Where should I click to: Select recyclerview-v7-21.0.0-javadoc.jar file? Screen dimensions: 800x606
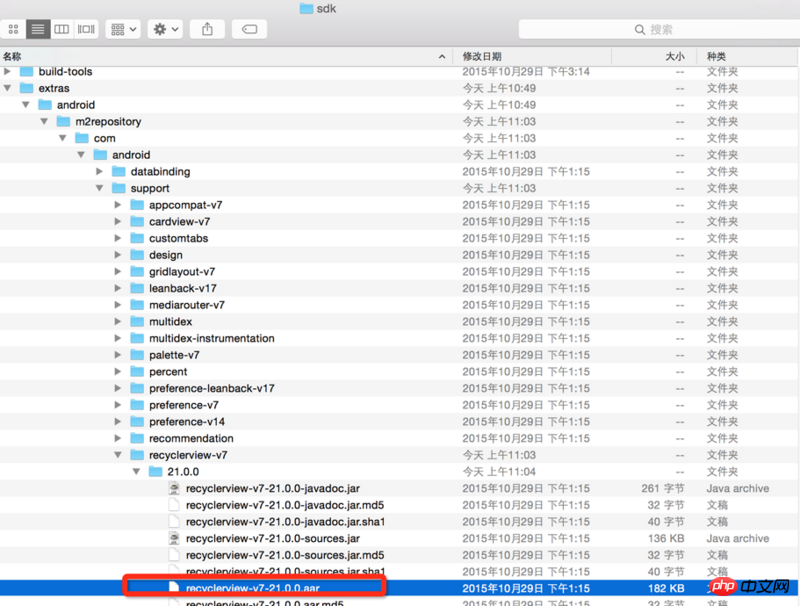(271, 488)
